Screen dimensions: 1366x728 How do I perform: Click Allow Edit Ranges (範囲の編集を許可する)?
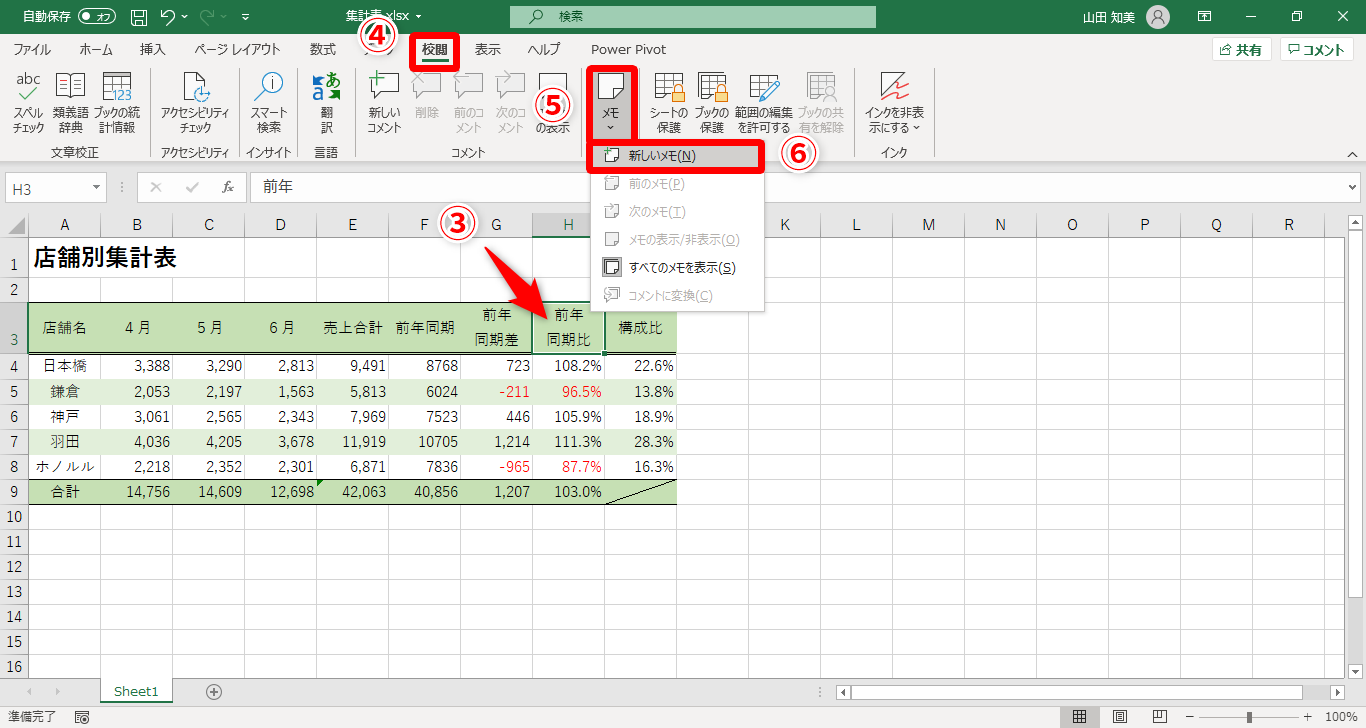click(x=763, y=102)
